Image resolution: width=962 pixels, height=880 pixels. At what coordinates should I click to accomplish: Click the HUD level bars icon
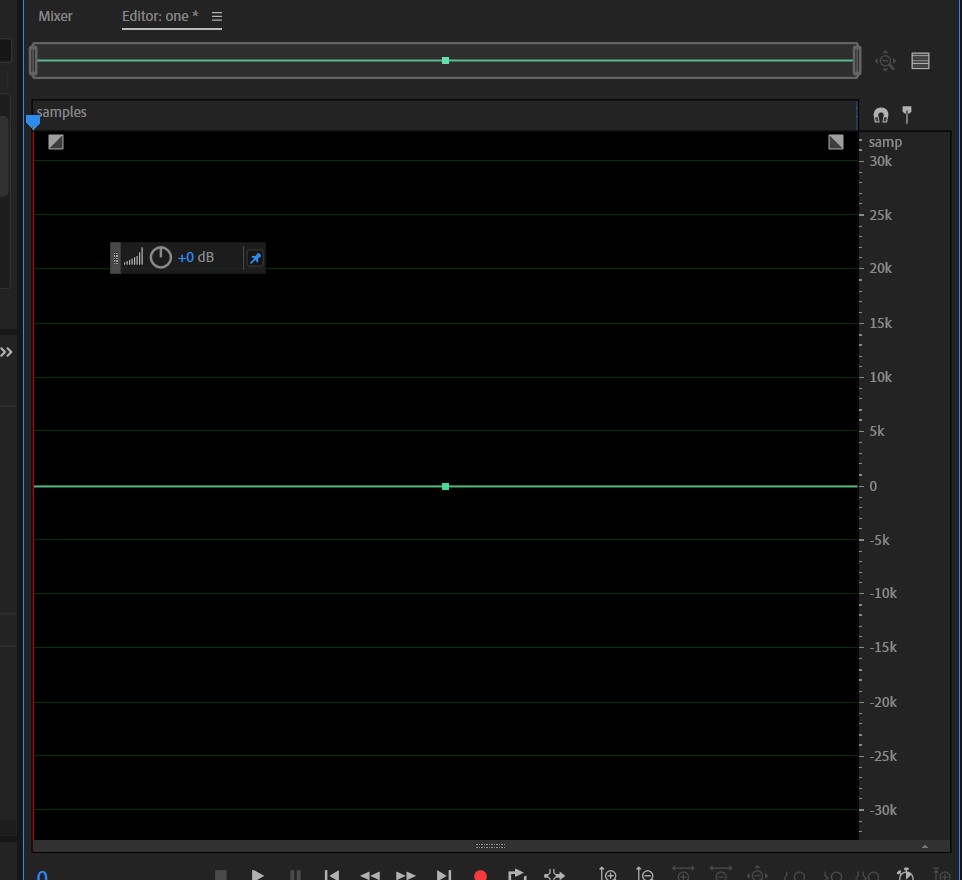133,257
